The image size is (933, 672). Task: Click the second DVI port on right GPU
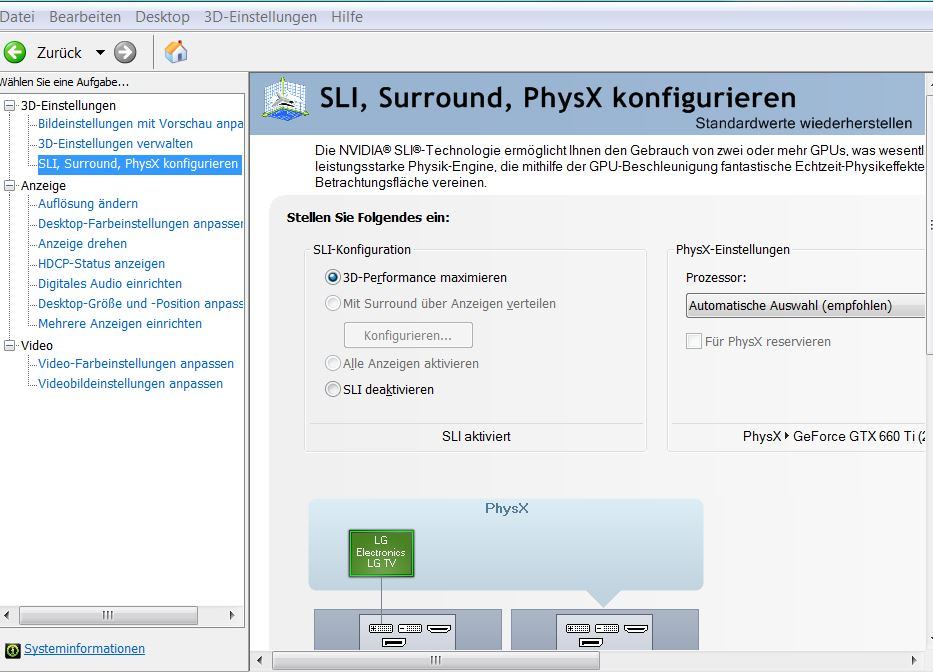607,629
